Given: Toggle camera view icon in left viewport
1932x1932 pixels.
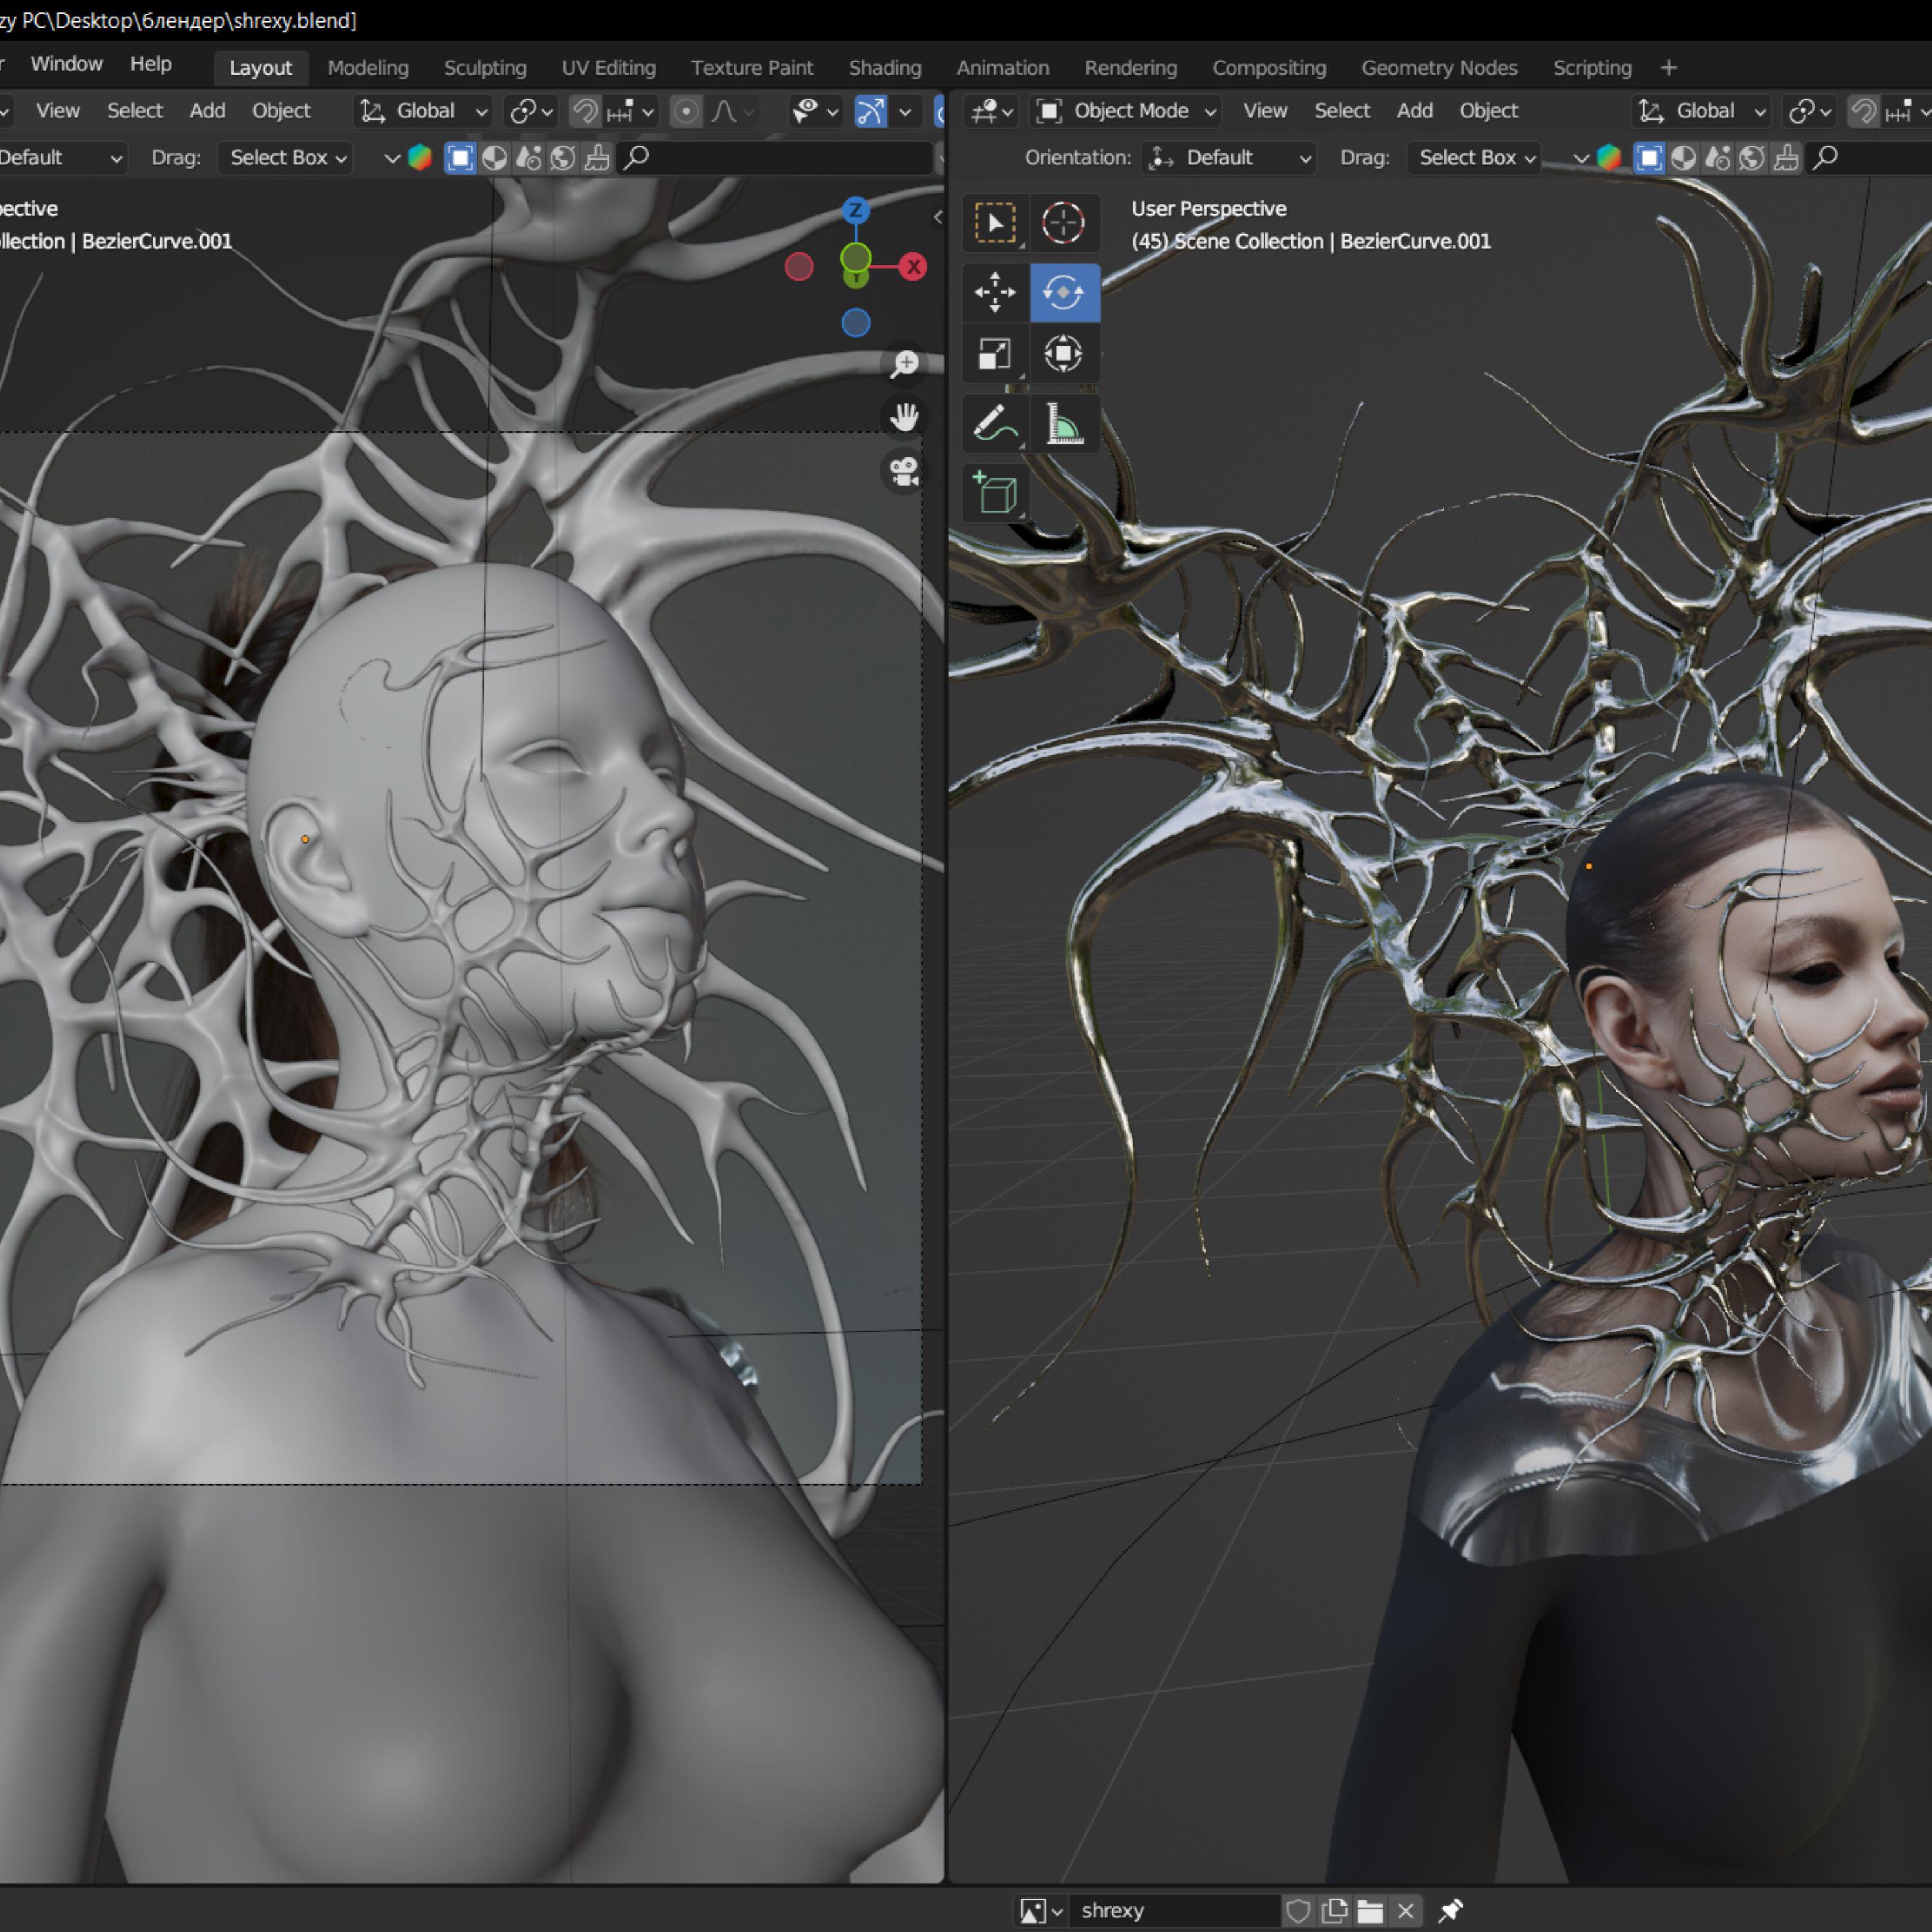Looking at the screenshot, I should coord(905,472).
